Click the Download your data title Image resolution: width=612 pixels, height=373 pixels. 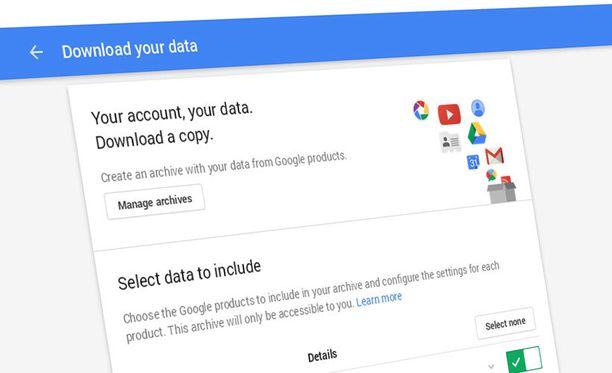click(130, 49)
